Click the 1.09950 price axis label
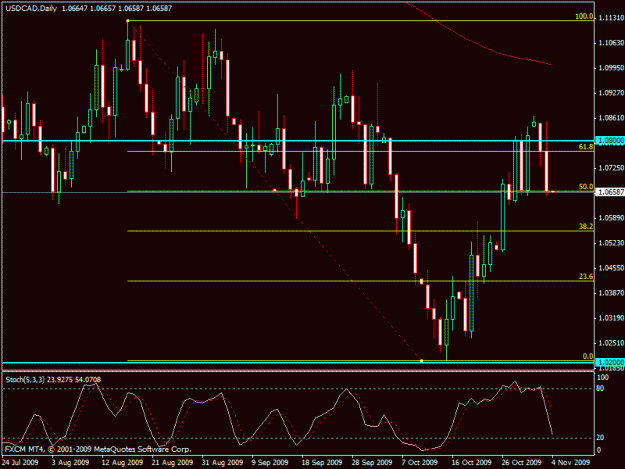The width and height of the screenshot is (625, 469). pos(611,68)
